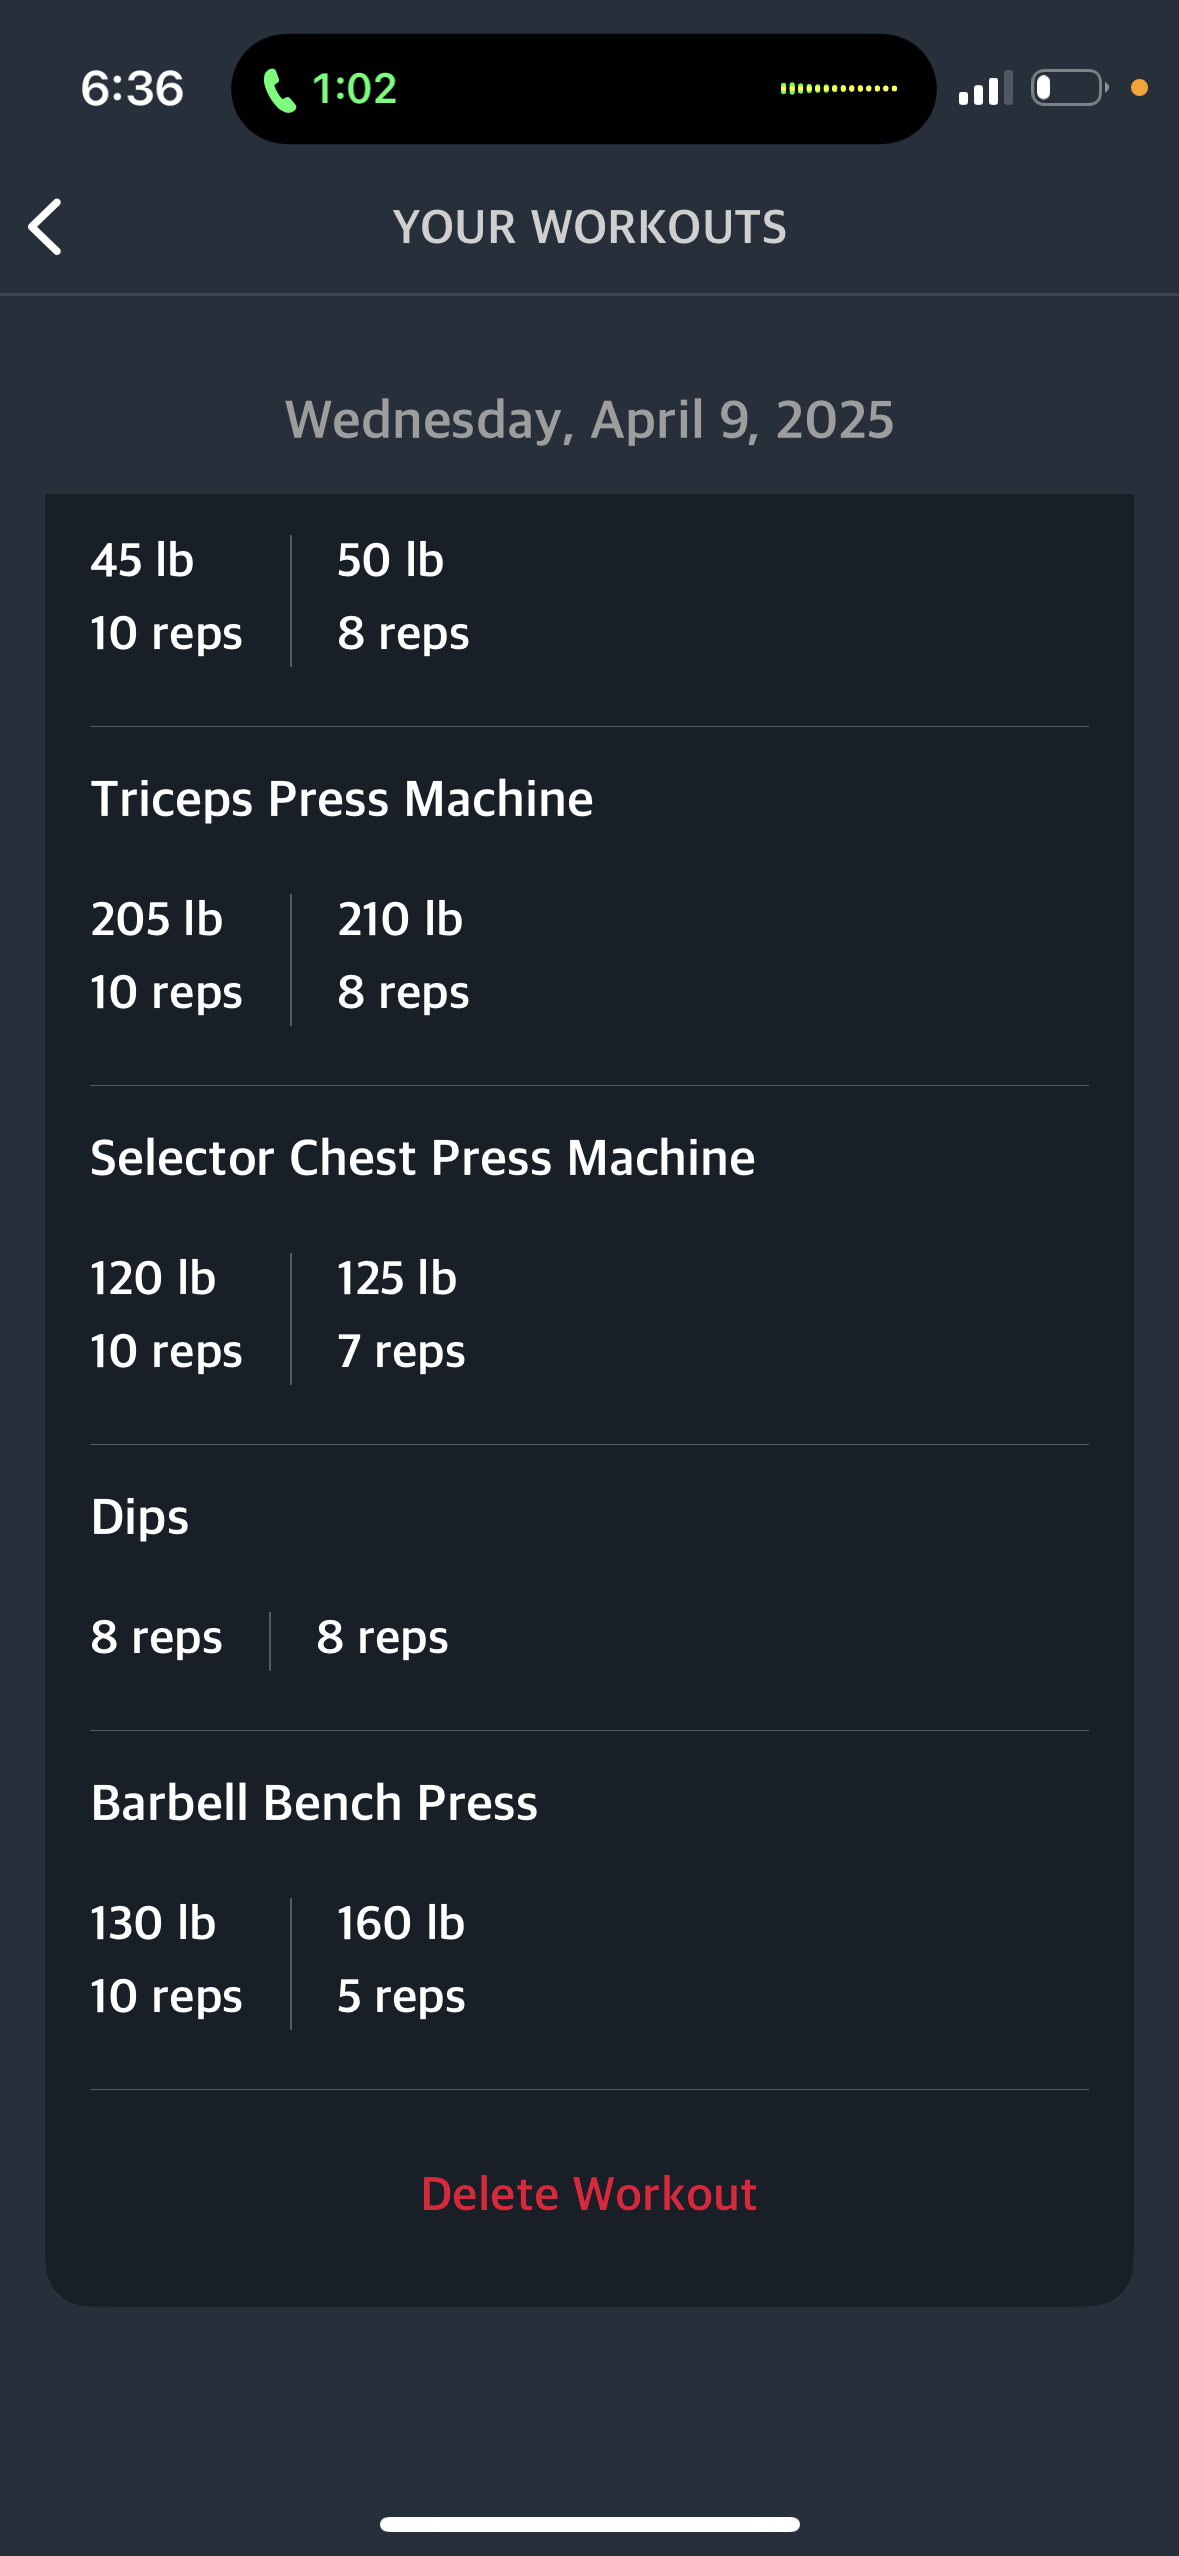Tap the cellular signal strength icon

pos(985,89)
